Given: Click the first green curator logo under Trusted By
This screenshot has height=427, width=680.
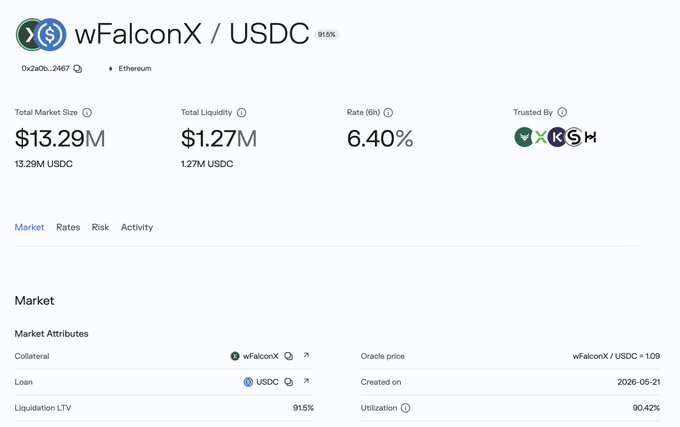Looking at the screenshot, I should tap(523, 137).
